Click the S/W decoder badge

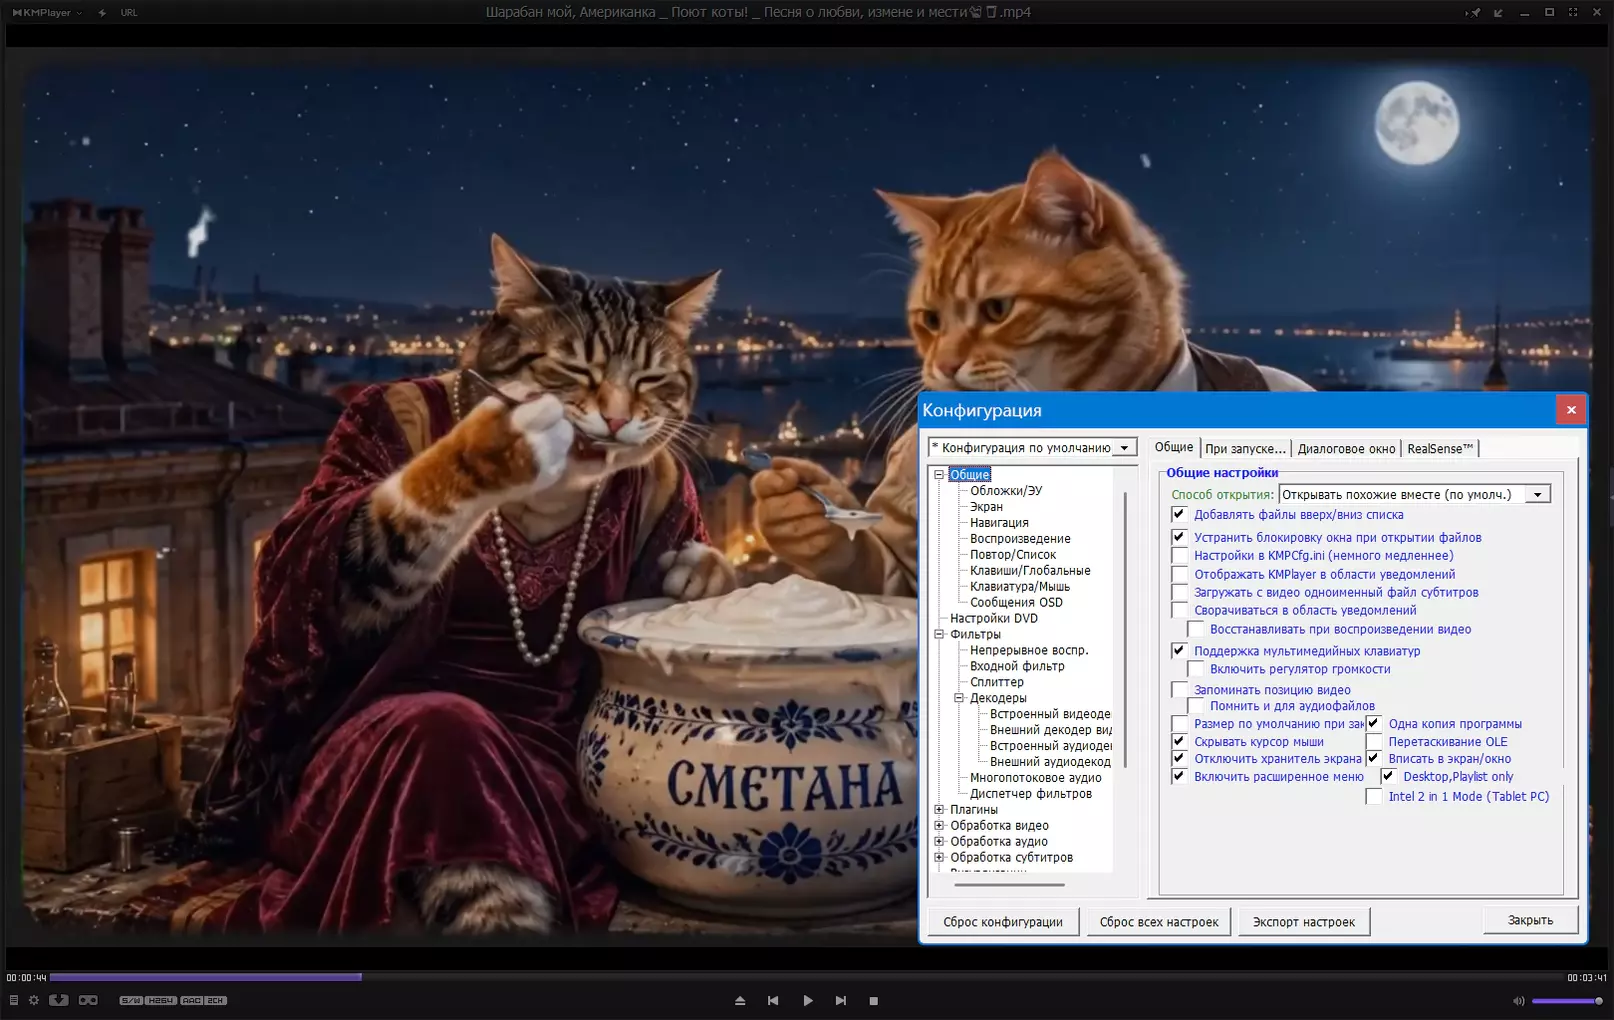131,1000
